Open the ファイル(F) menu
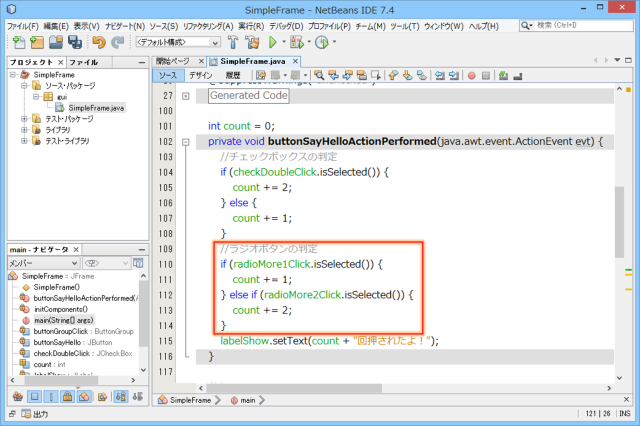 click(23, 26)
